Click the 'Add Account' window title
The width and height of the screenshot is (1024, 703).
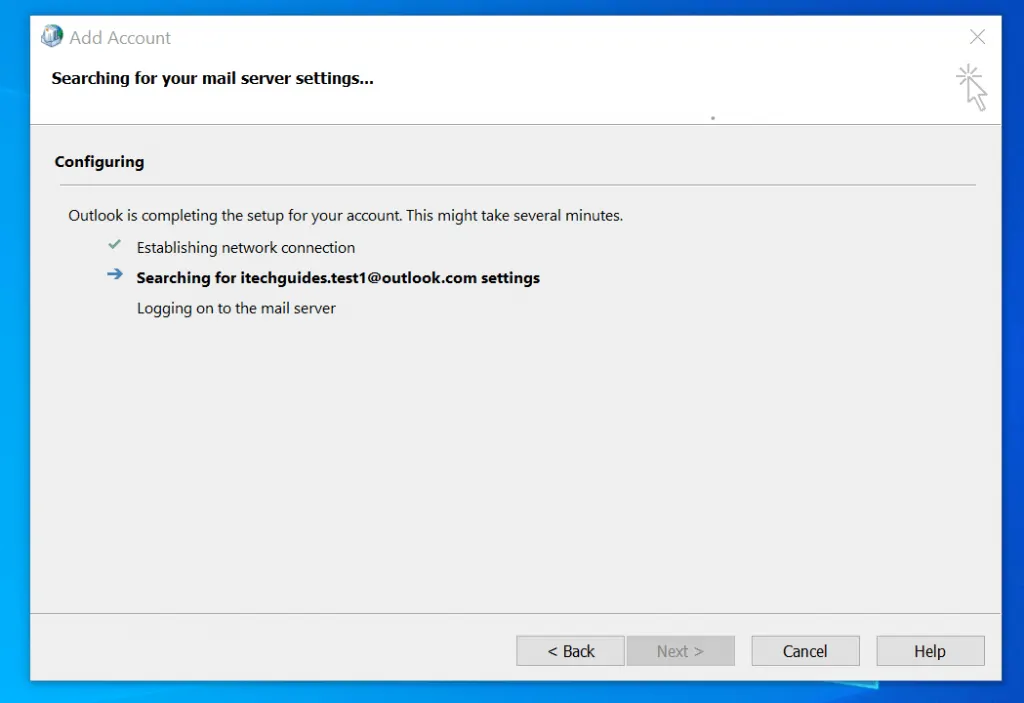click(120, 38)
